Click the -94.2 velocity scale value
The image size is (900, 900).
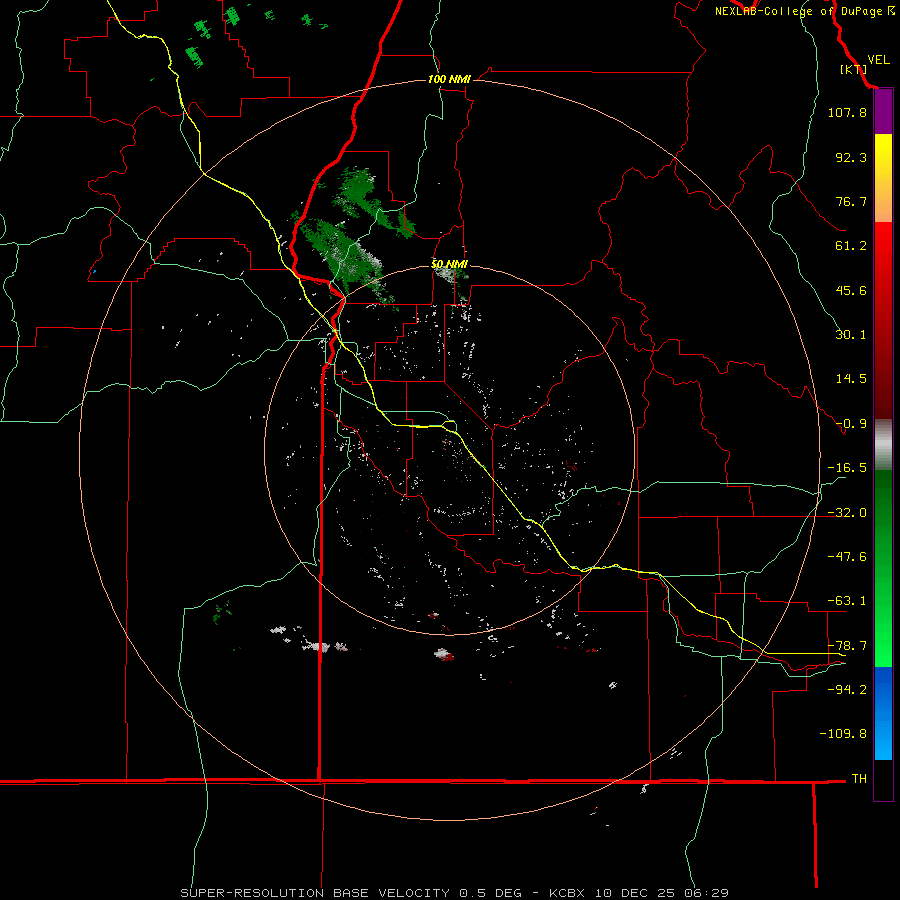[847, 689]
